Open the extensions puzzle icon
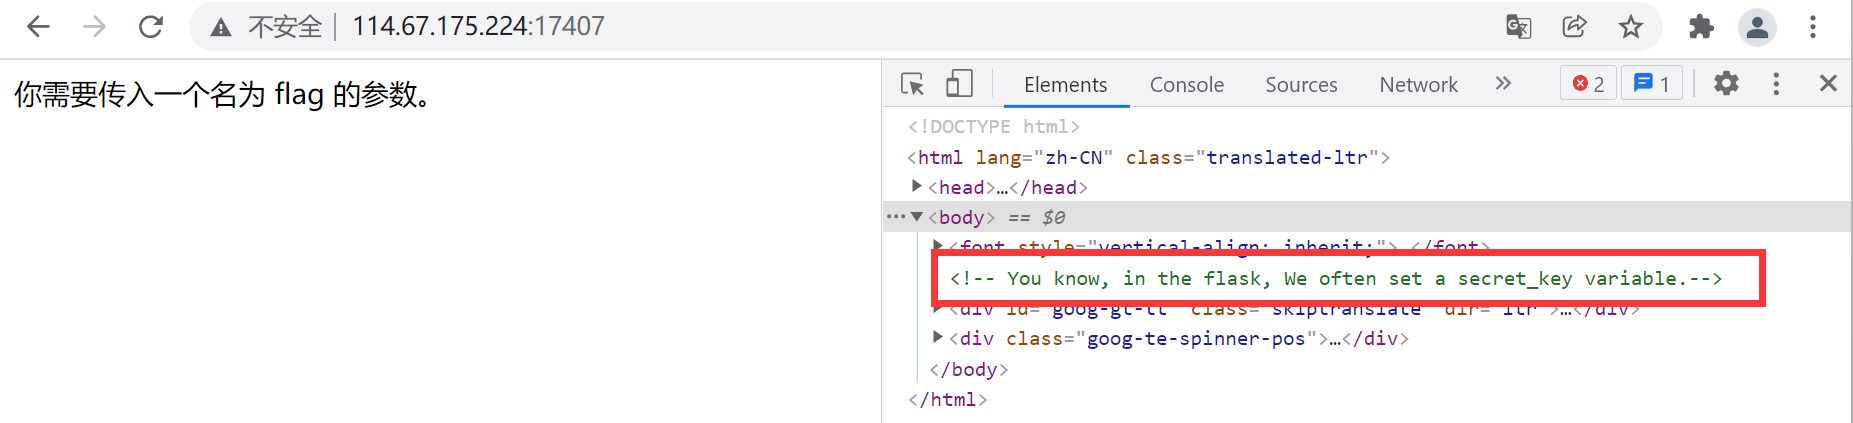Viewport: 1853px width, 423px height. pyautogui.click(x=1701, y=27)
